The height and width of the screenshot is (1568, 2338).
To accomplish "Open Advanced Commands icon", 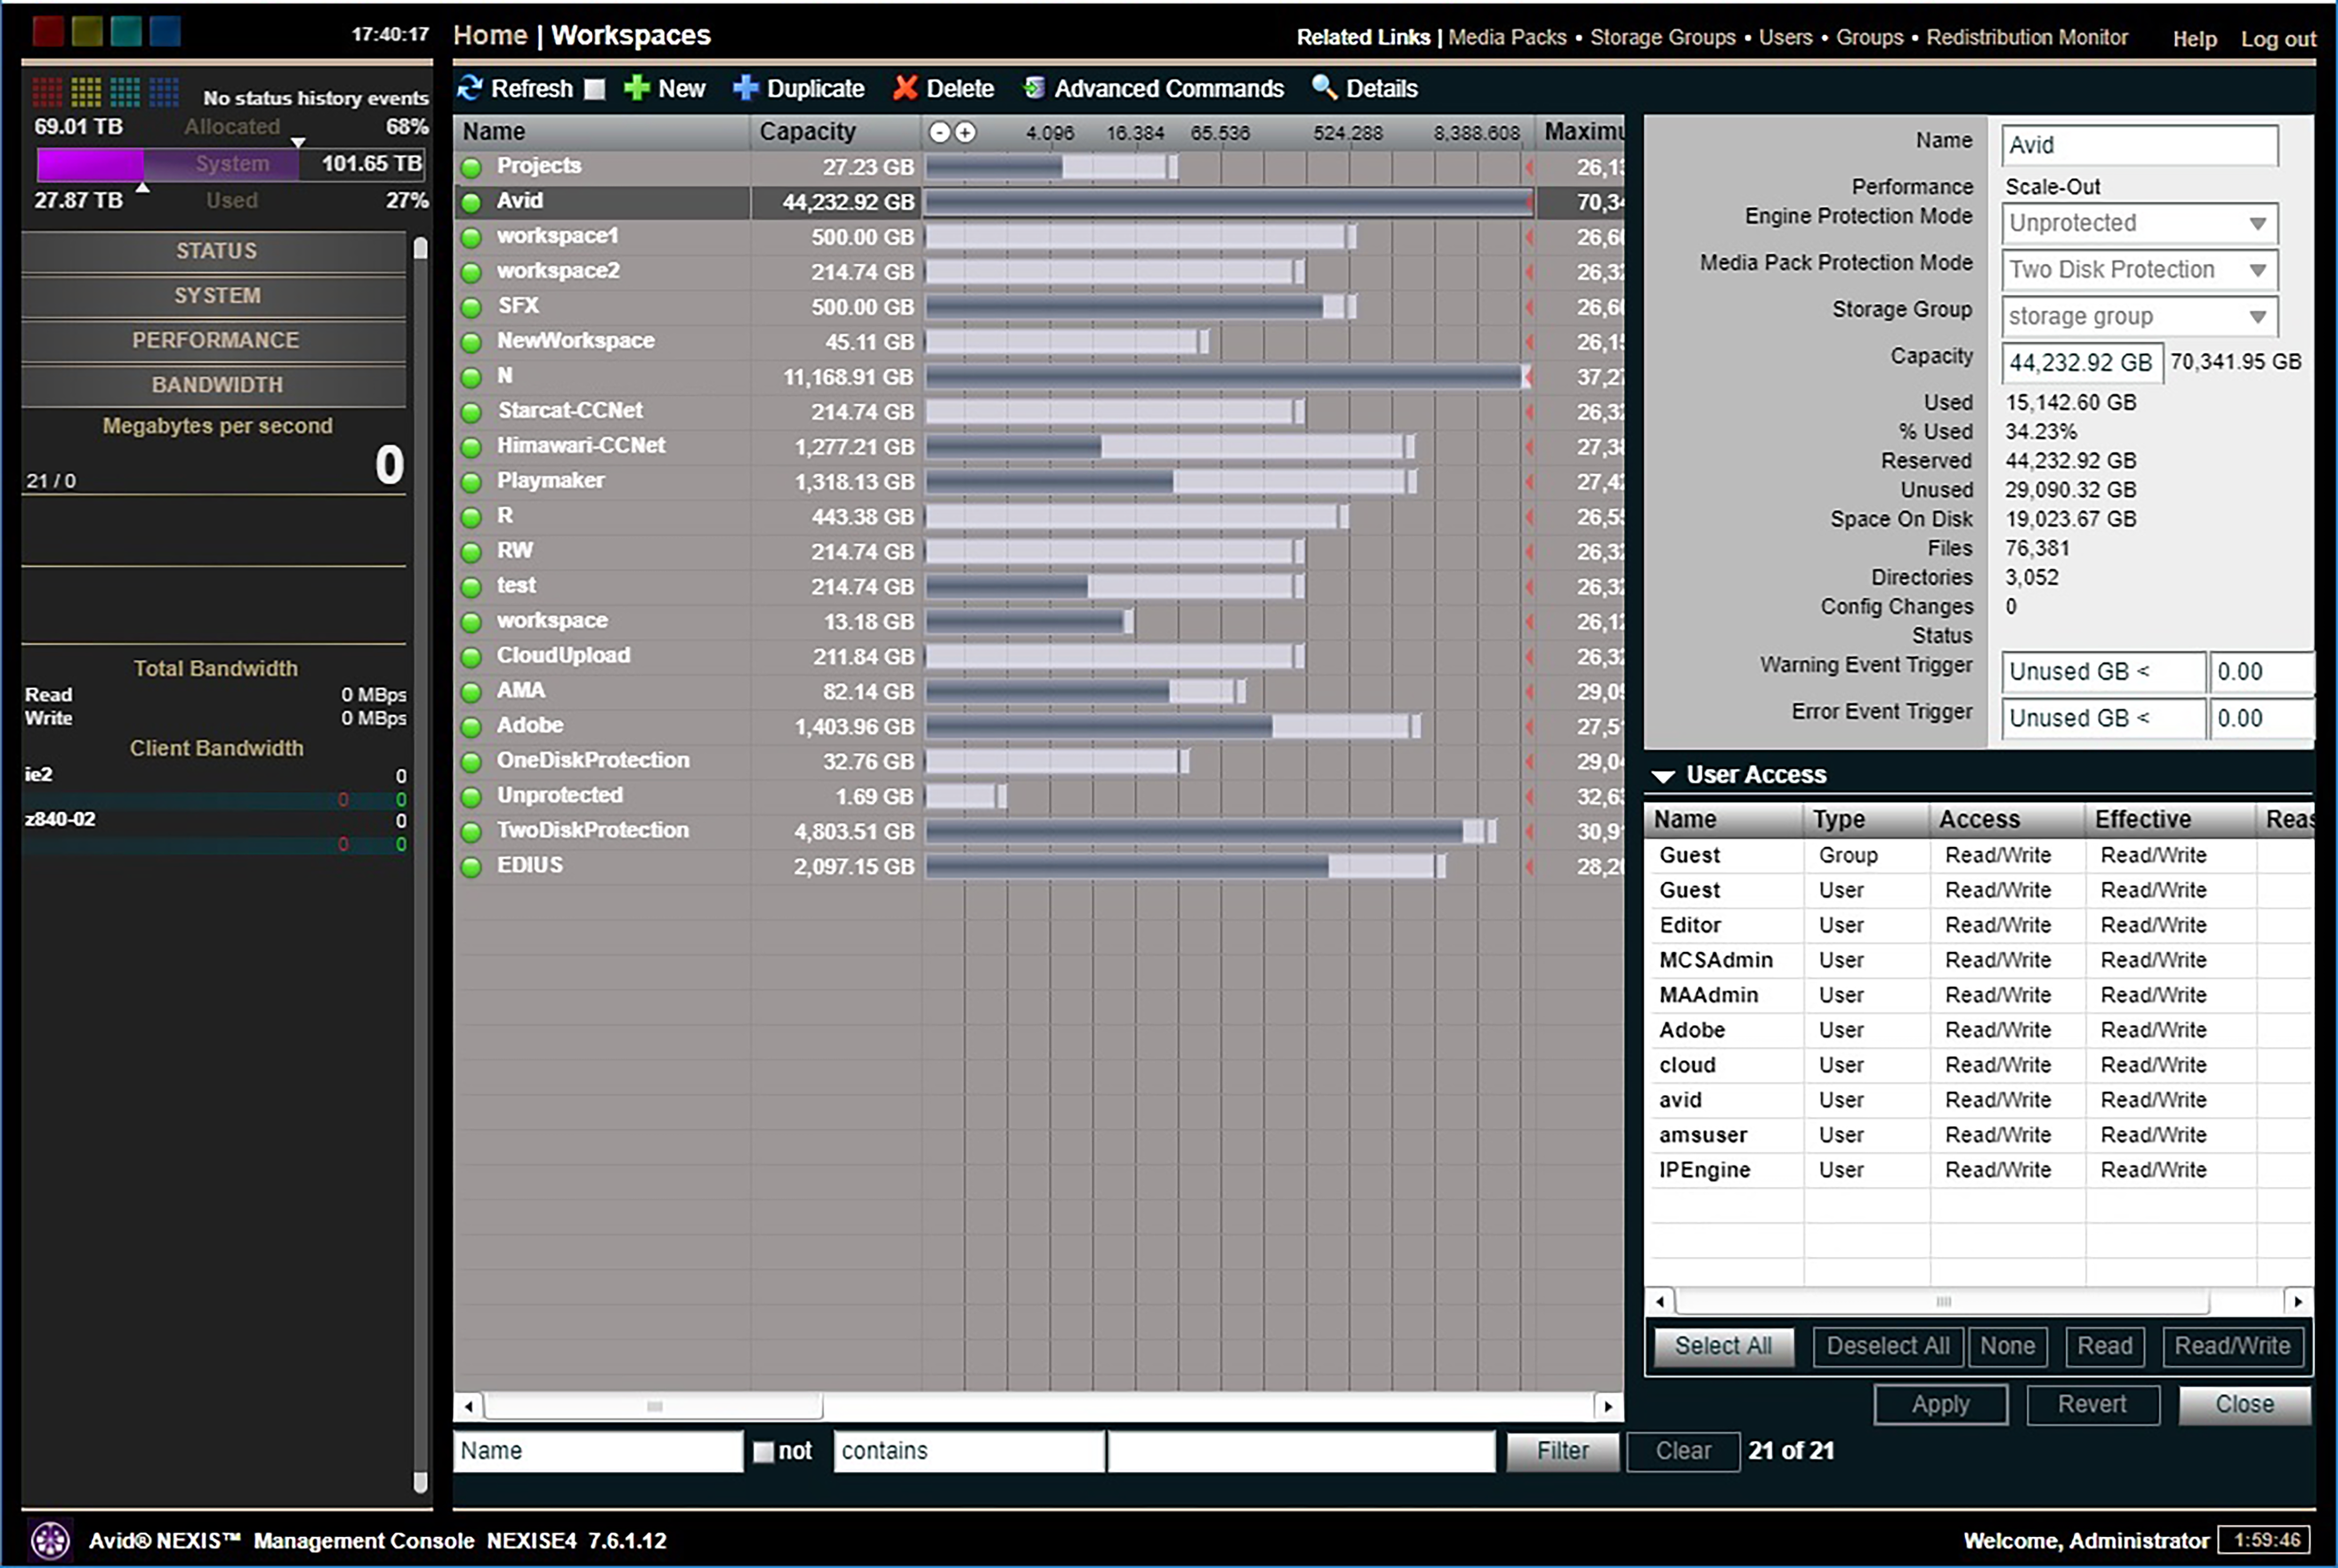I will tap(1034, 88).
